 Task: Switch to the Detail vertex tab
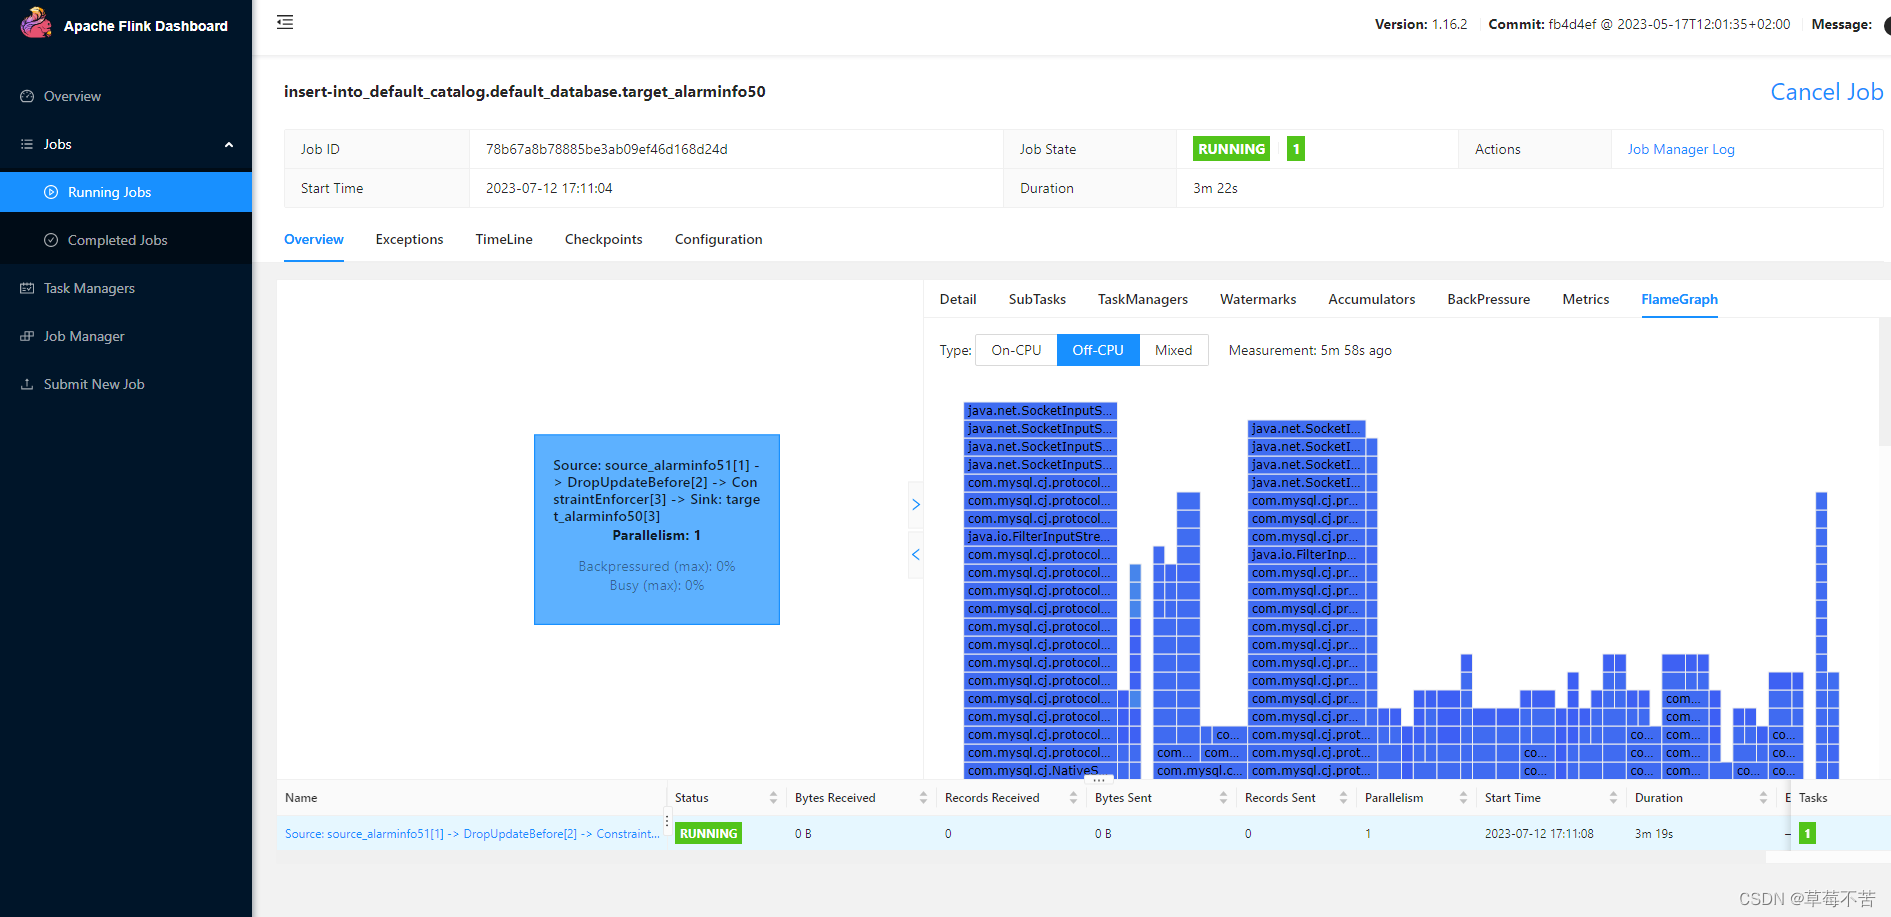pos(958,299)
